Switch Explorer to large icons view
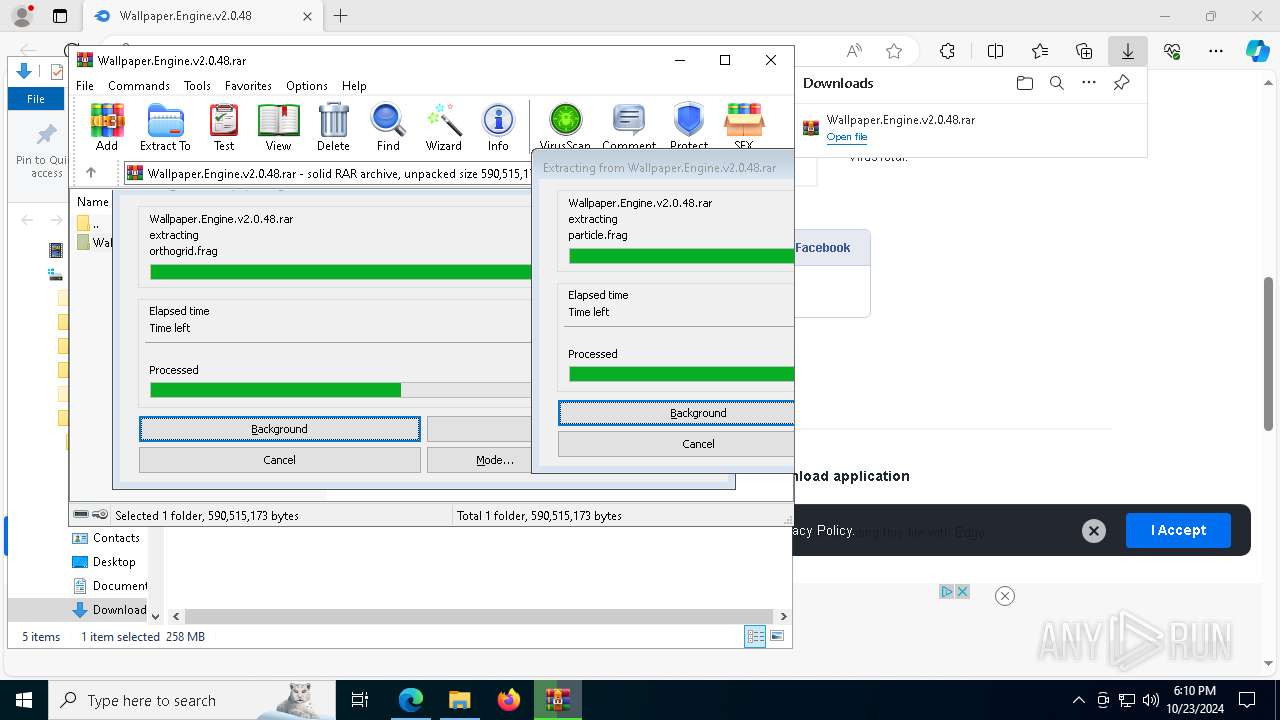 777,636
